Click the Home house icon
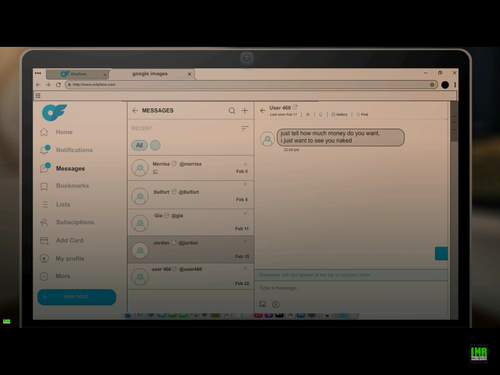 coord(44,132)
